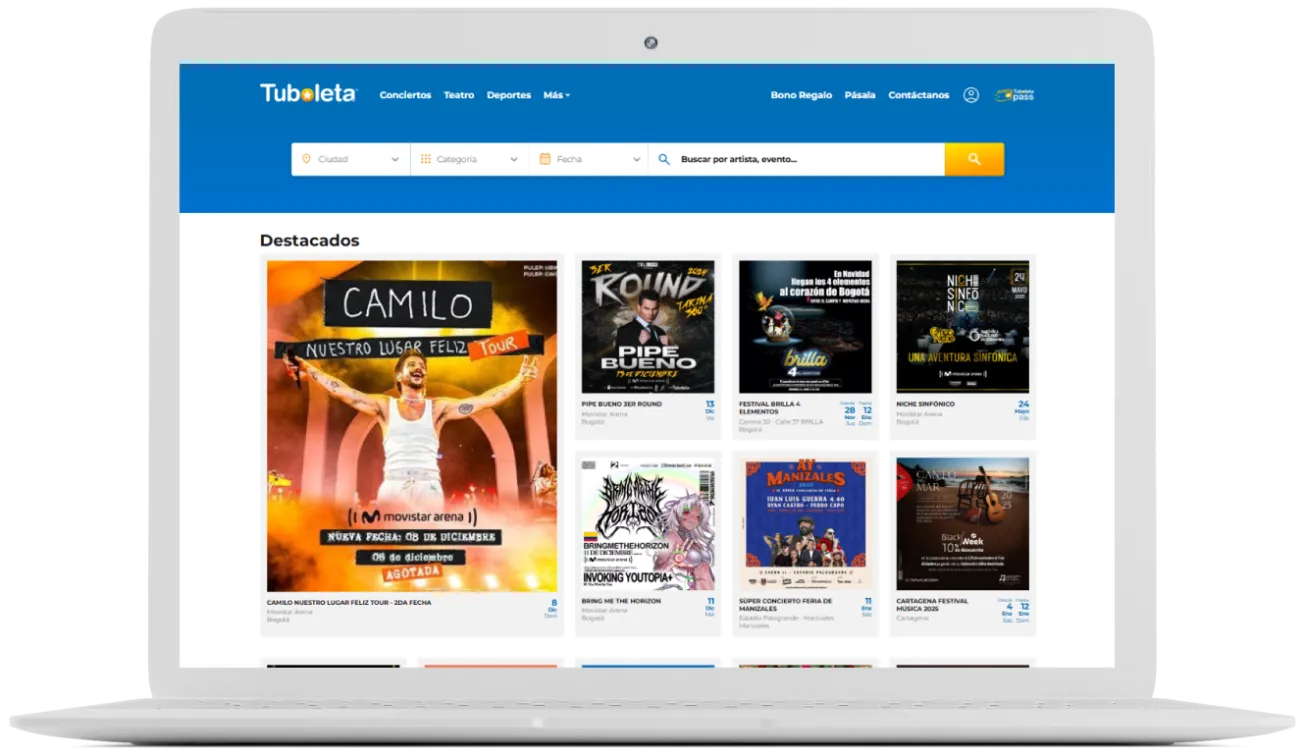Click the Teatro navigation link
Viewport: 1304px width, 755px height.
(459, 94)
